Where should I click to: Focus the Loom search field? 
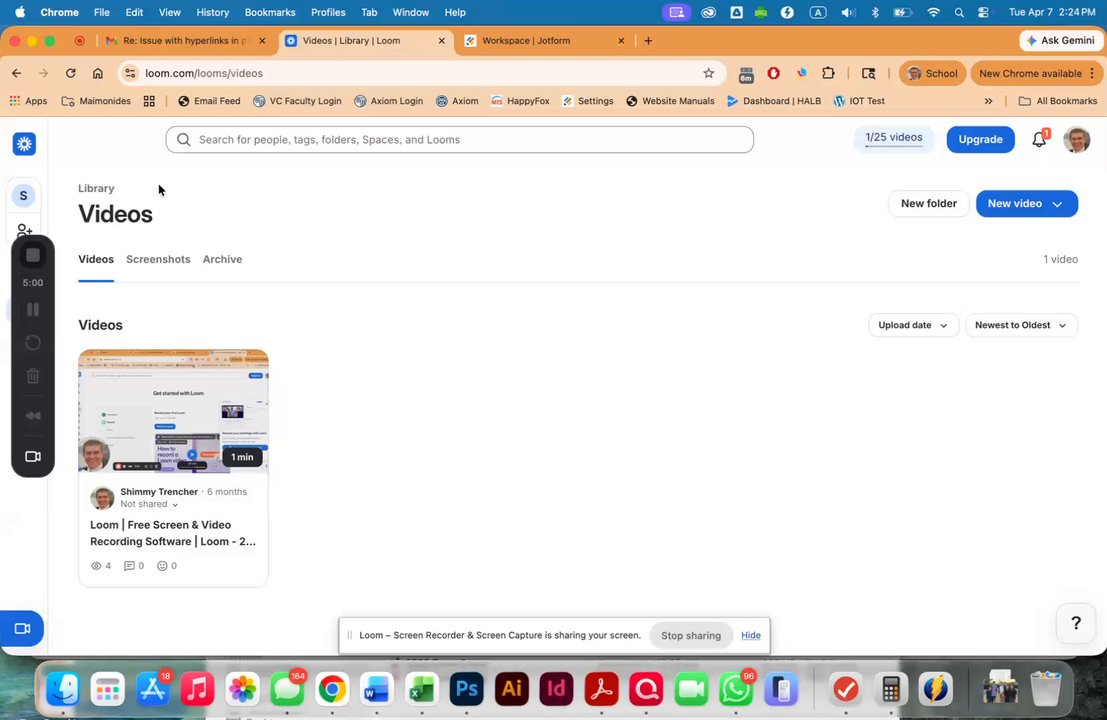pyautogui.click(x=460, y=140)
